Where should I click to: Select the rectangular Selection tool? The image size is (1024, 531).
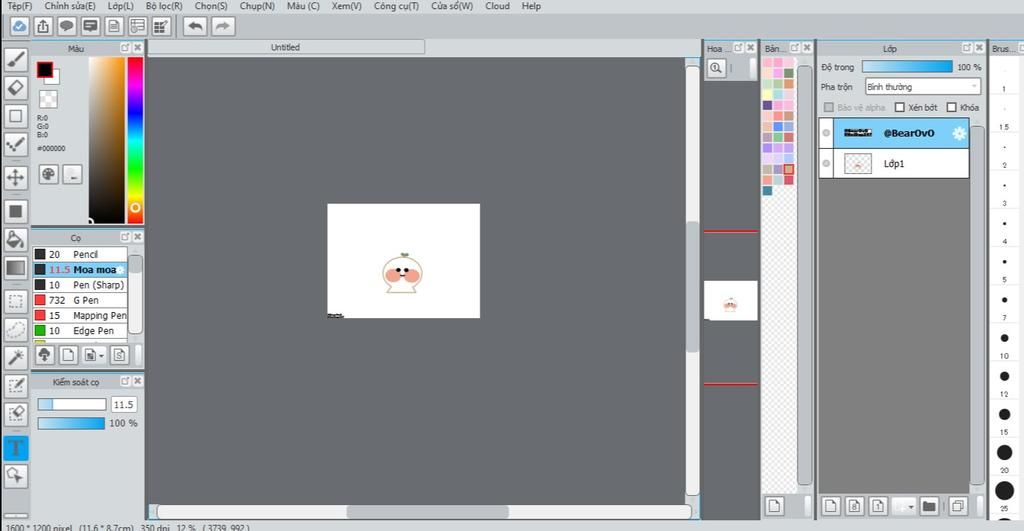(x=16, y=301)
